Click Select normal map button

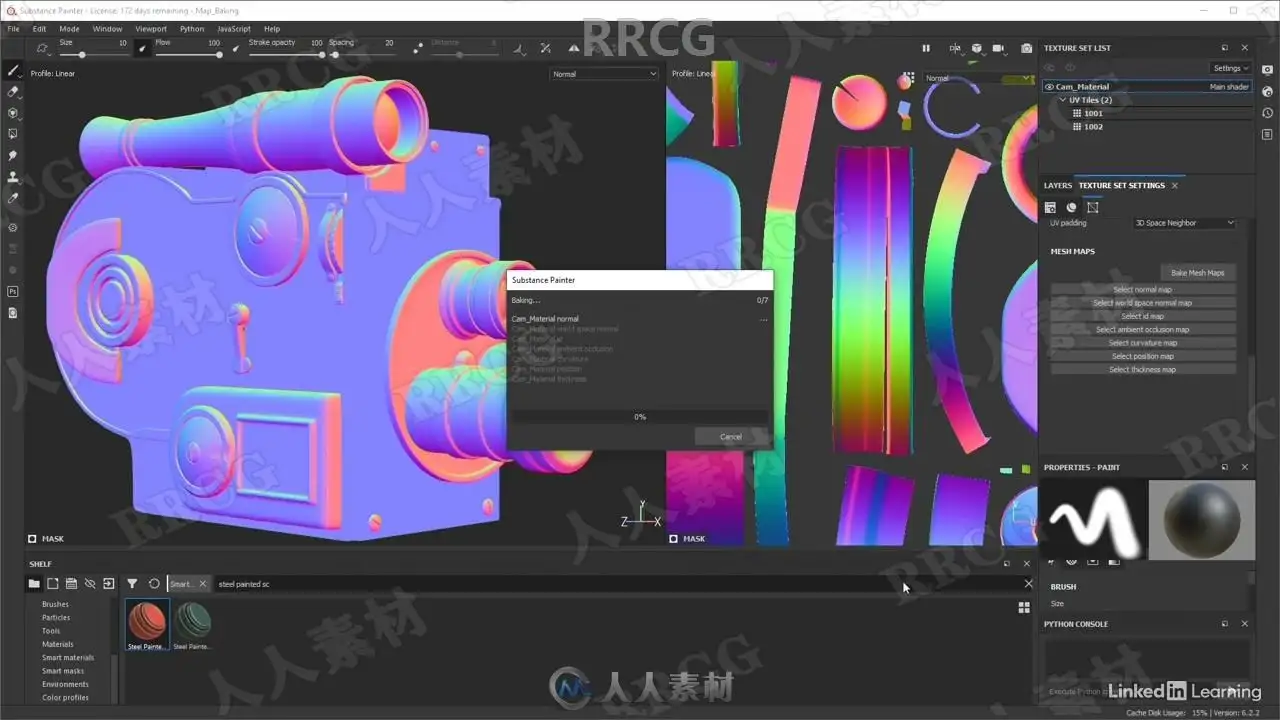(x=1143, y=290)
